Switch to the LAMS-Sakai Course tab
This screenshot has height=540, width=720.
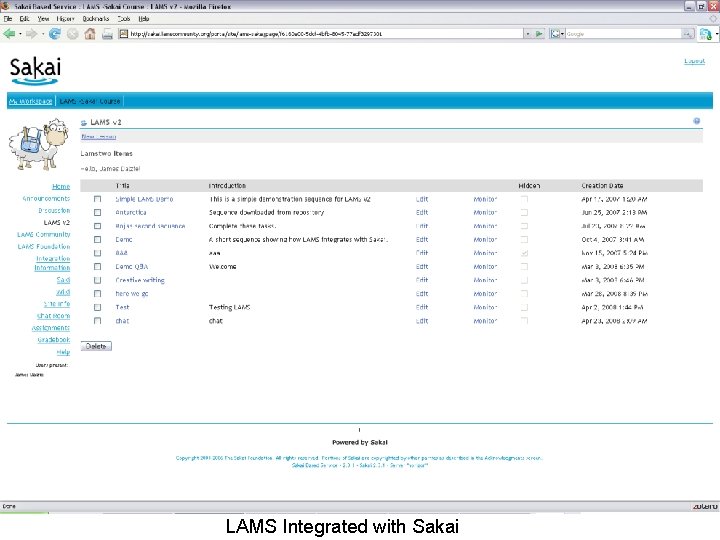(90, 101)
